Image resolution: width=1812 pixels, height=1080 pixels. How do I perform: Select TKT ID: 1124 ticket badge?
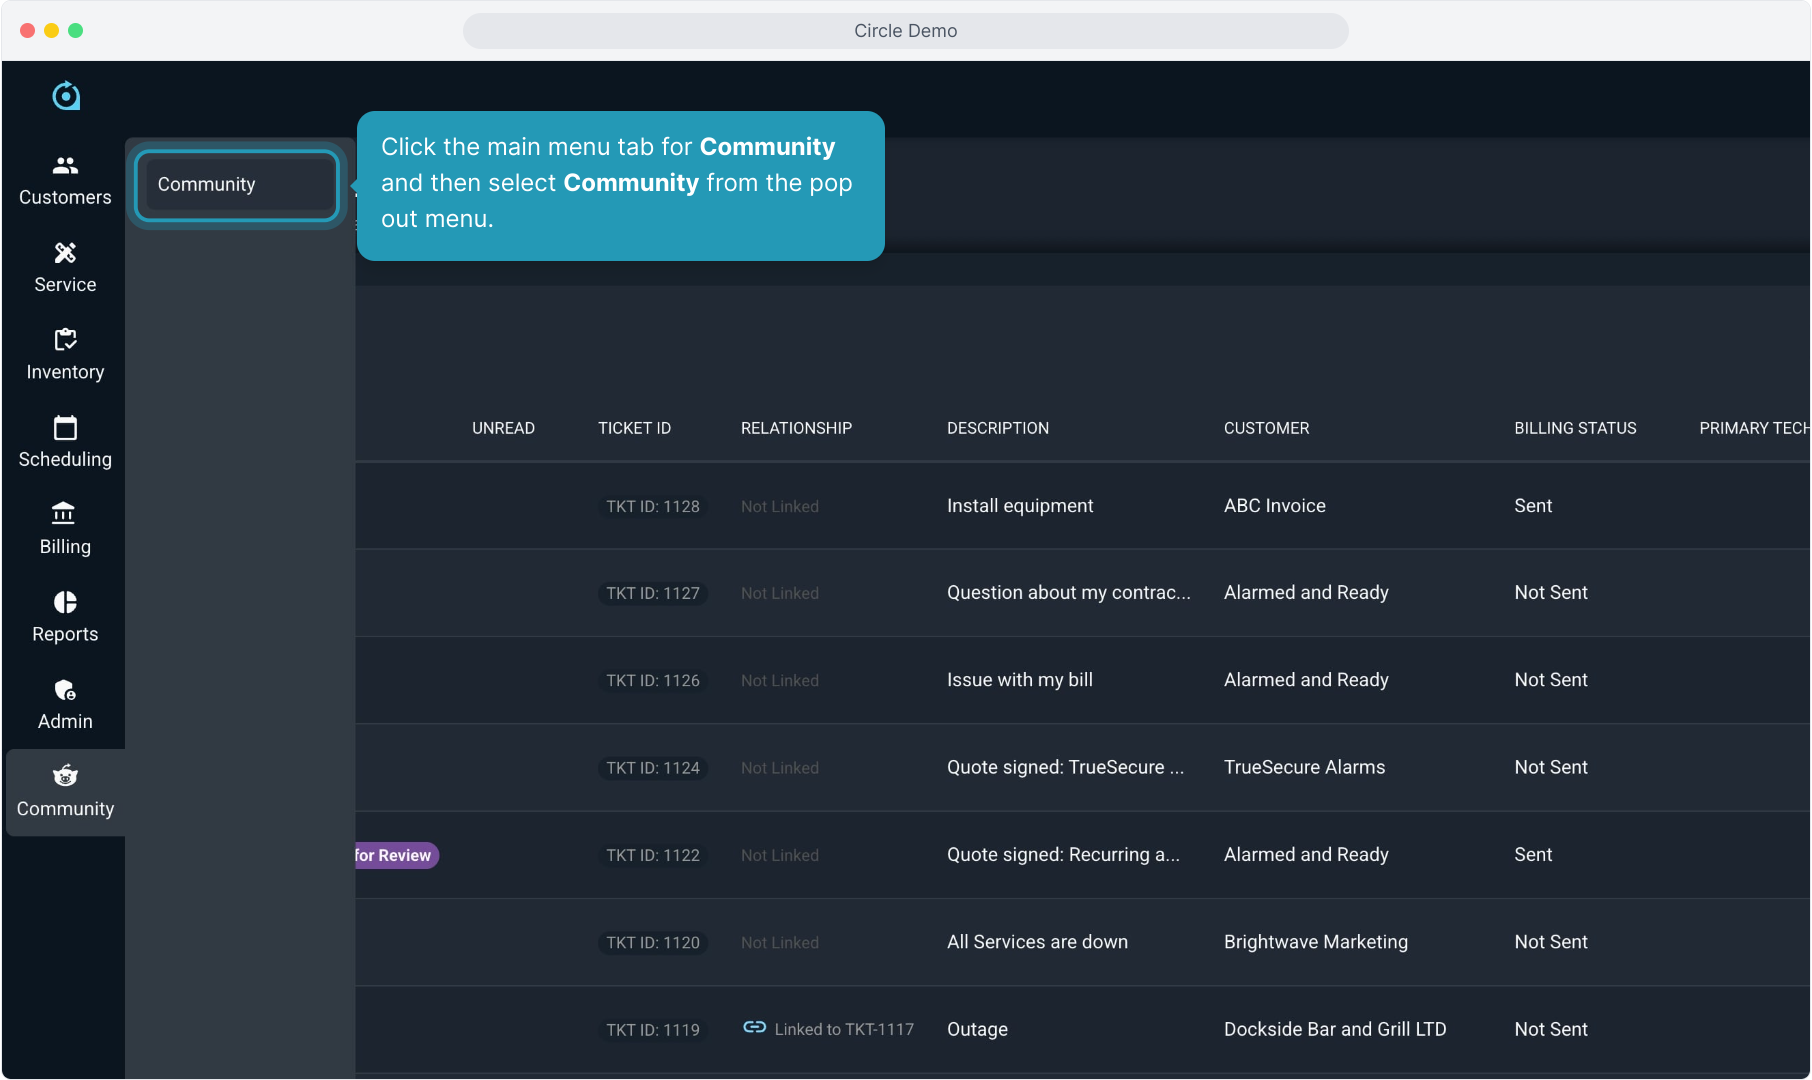point(652,768)
